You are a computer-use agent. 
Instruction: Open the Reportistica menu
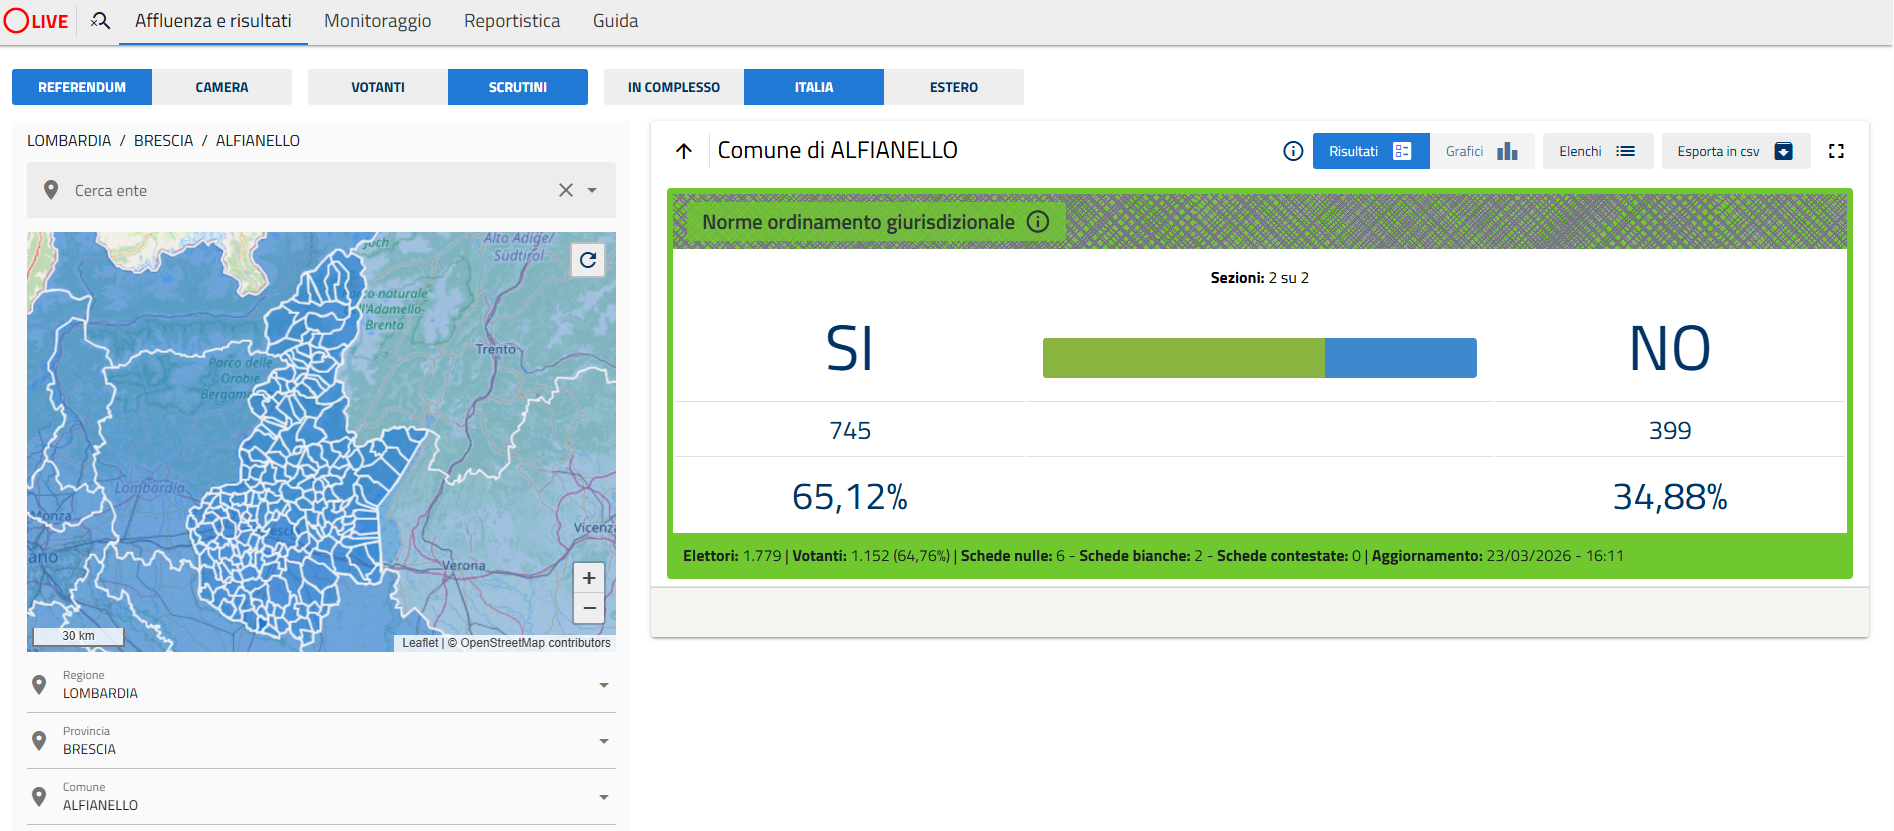coord(512,21)
